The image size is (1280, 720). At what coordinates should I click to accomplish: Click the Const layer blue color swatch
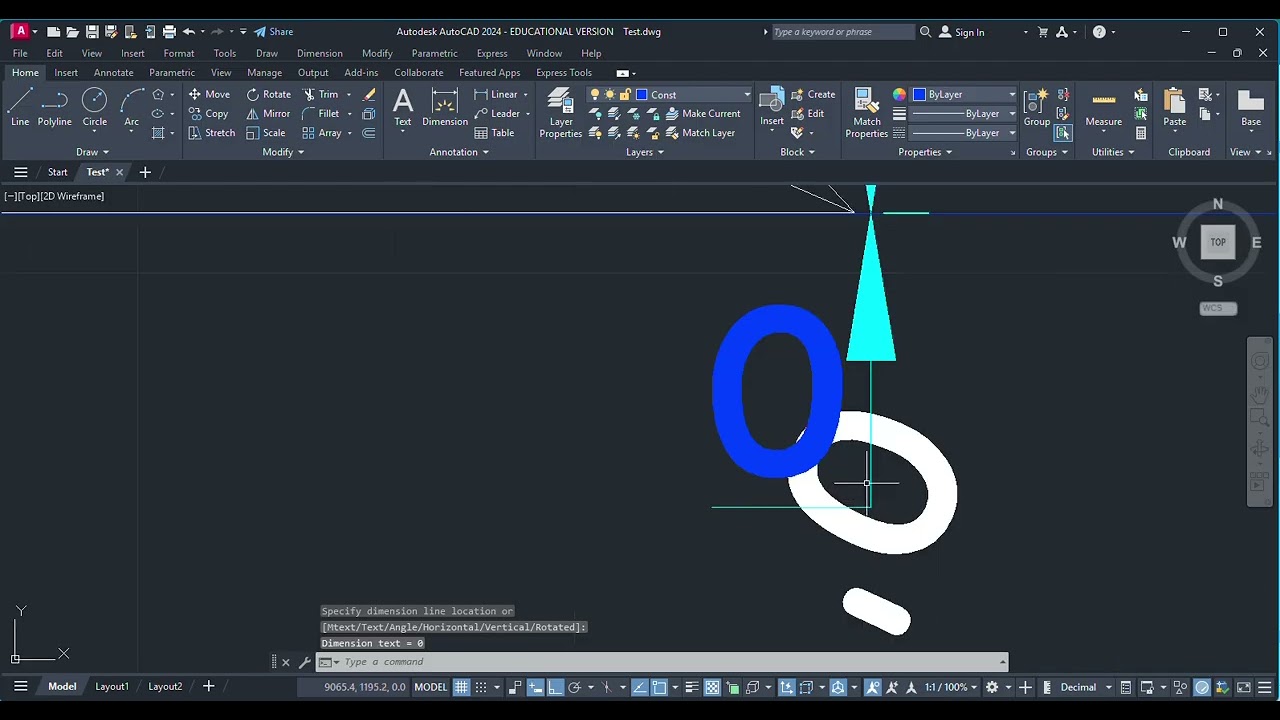coord(642,95)
